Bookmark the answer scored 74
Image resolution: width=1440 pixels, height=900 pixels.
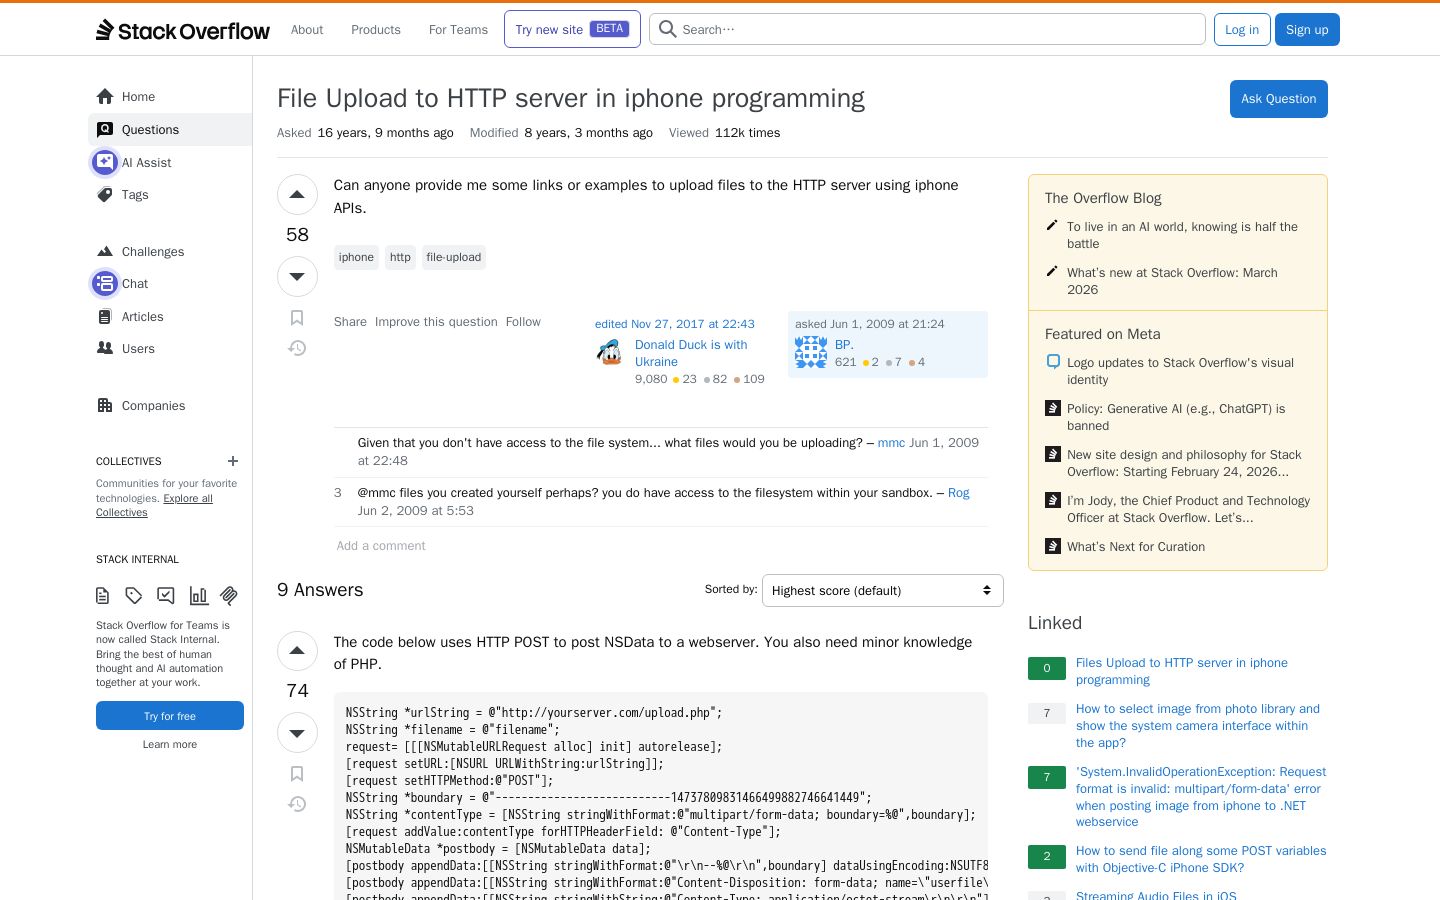click(297, 774)
